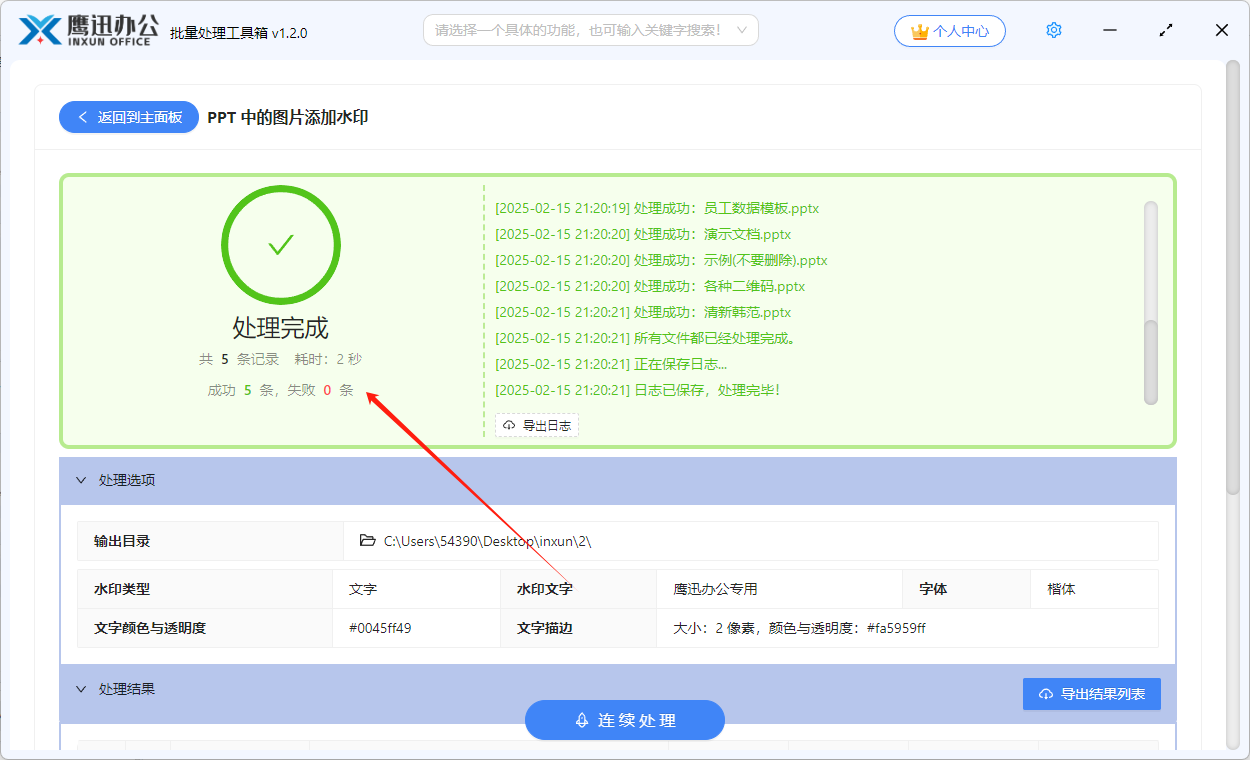This screenshot has width=1250, height=760.
Task: Click the function search input field
Action: pos(591,30)
